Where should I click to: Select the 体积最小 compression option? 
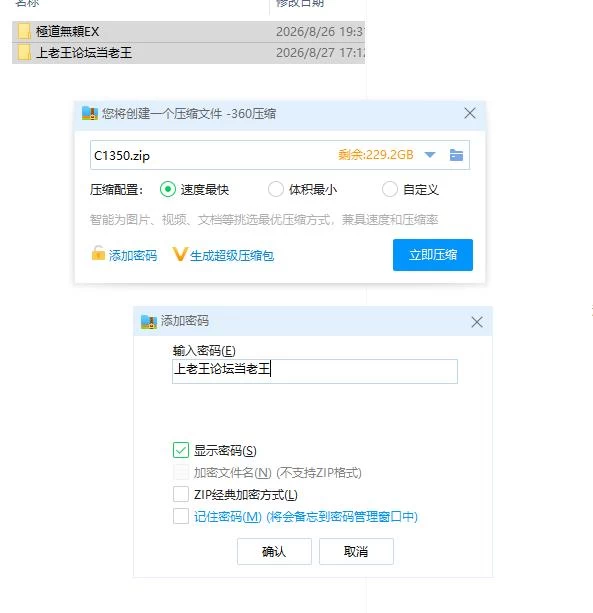coord(276,190)
